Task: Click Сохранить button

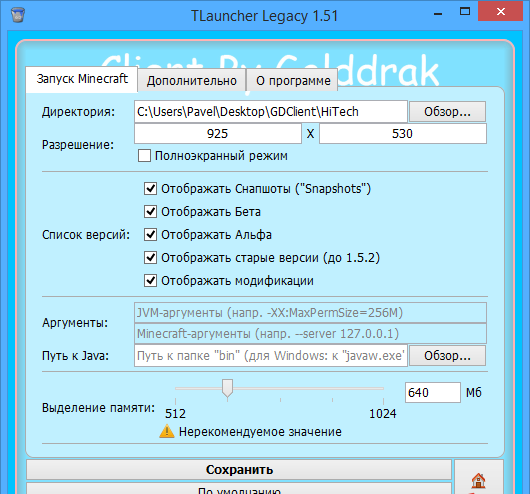Action: point(239,470)
